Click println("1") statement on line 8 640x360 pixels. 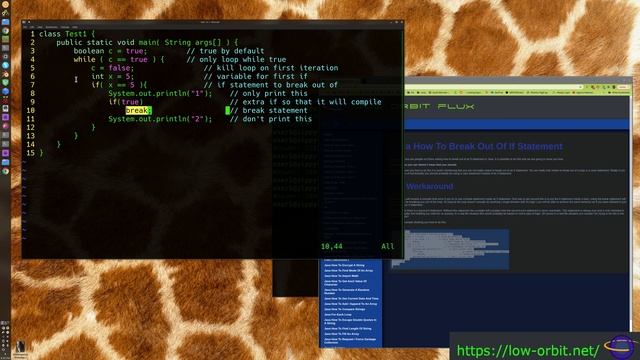click(160, 93)
